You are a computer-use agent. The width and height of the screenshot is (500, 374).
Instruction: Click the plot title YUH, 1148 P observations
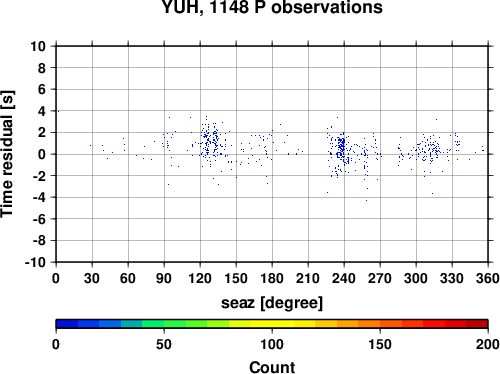(272, 7)
